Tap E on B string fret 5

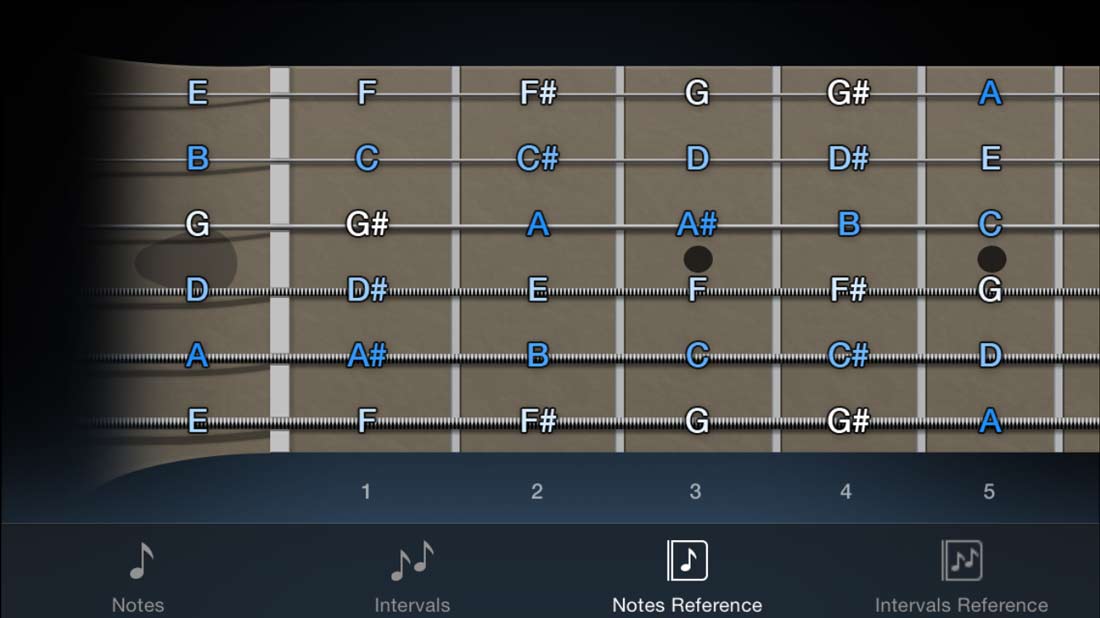[991, 159]
